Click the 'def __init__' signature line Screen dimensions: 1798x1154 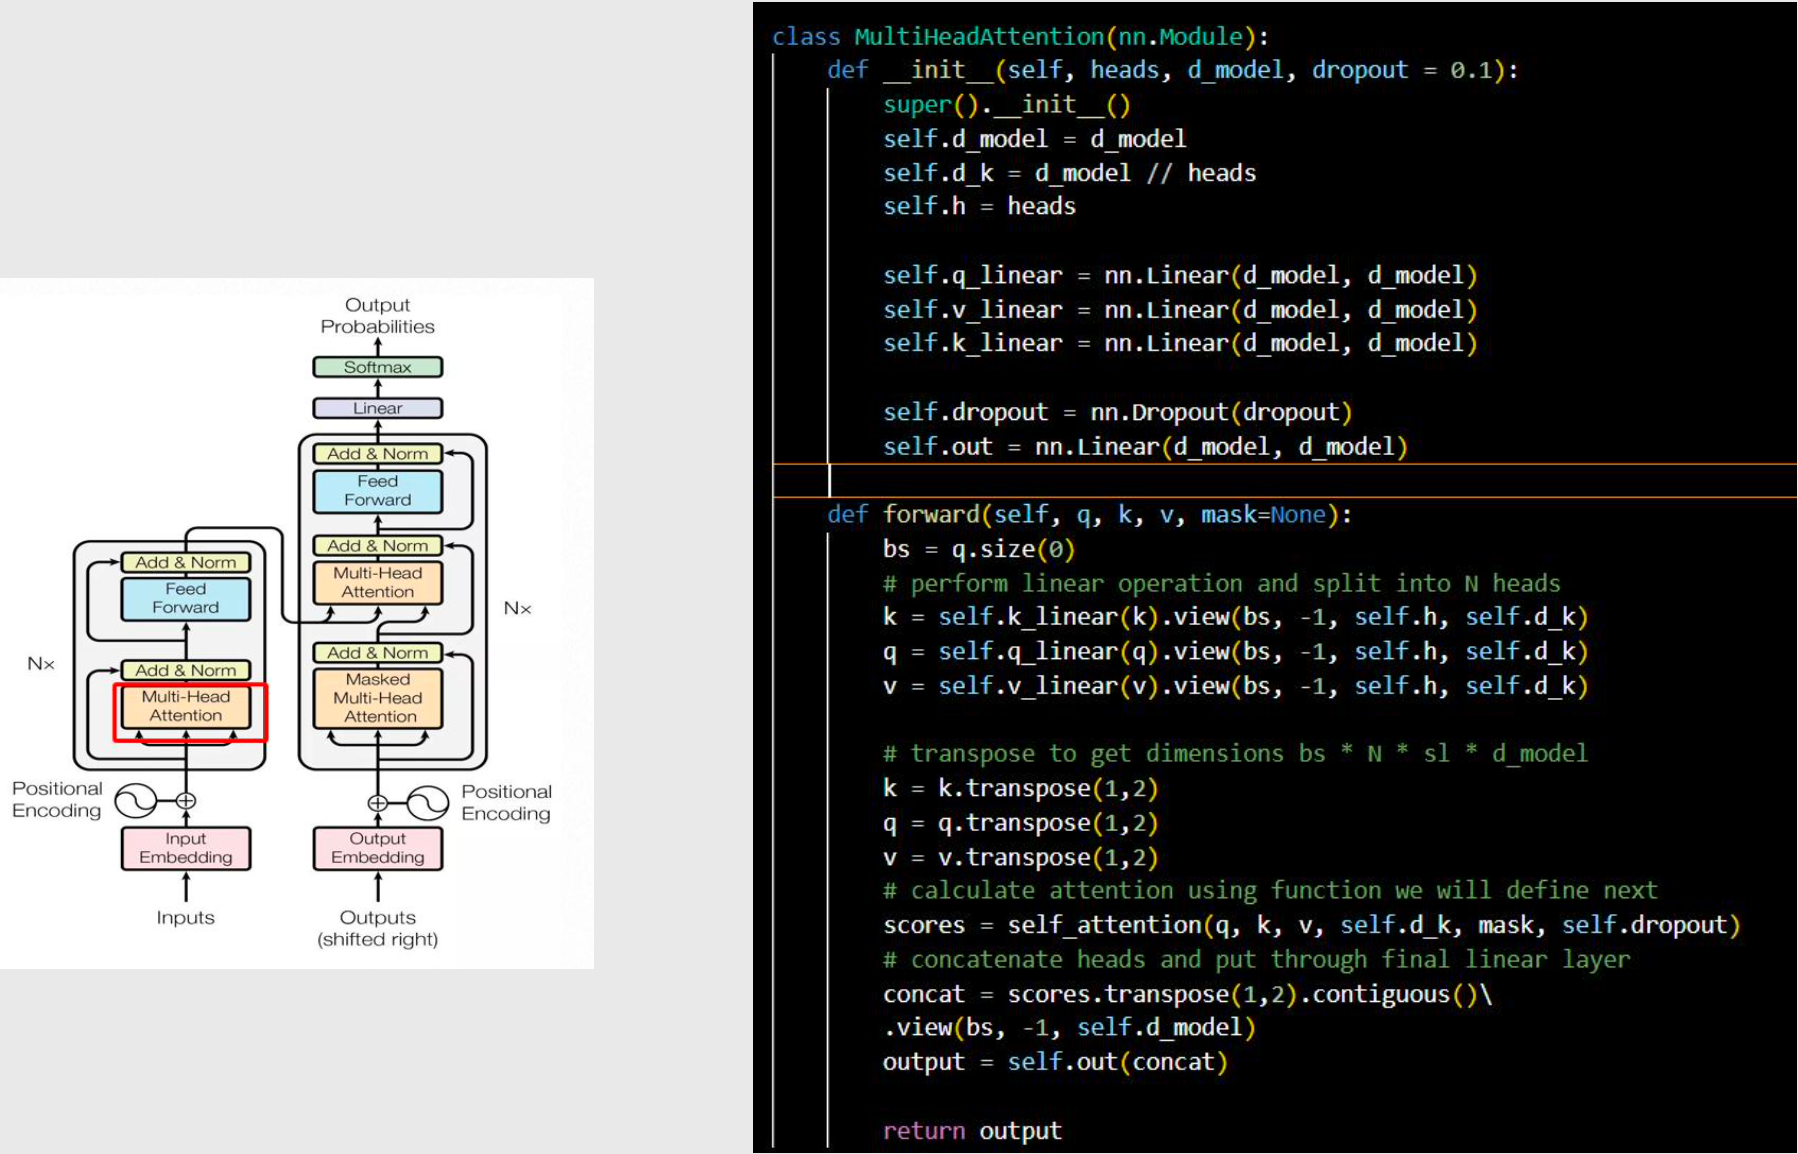(1173, 70)
